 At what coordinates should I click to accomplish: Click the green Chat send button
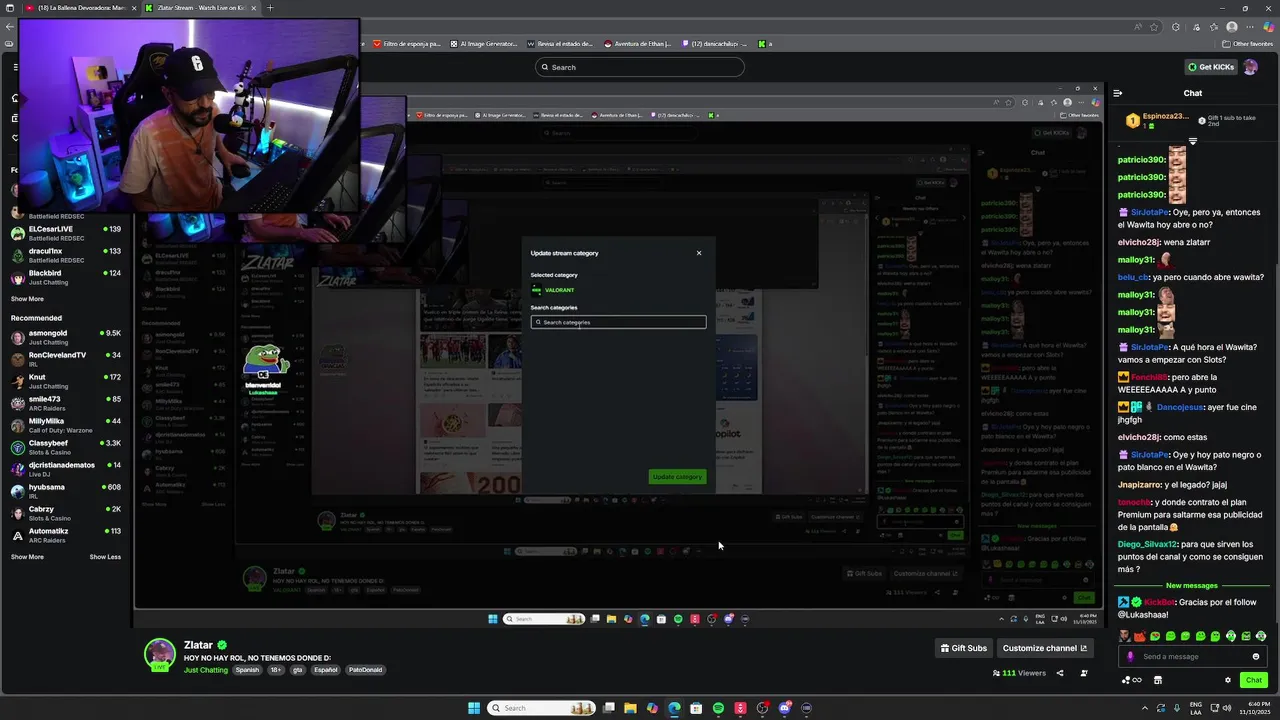1253,680
